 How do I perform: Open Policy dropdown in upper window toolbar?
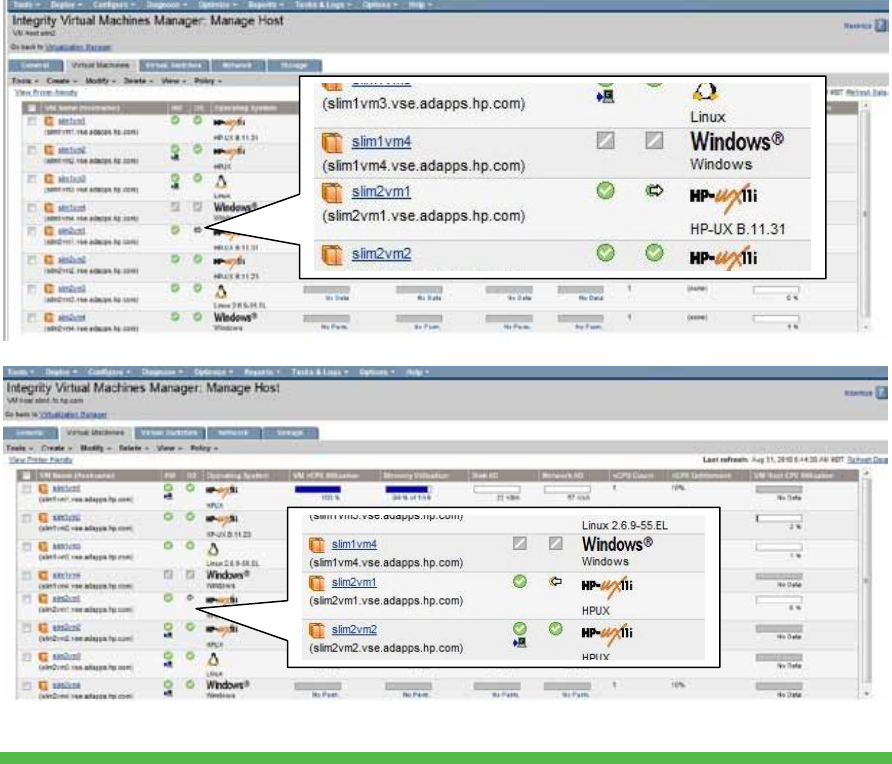pos(208,81)
